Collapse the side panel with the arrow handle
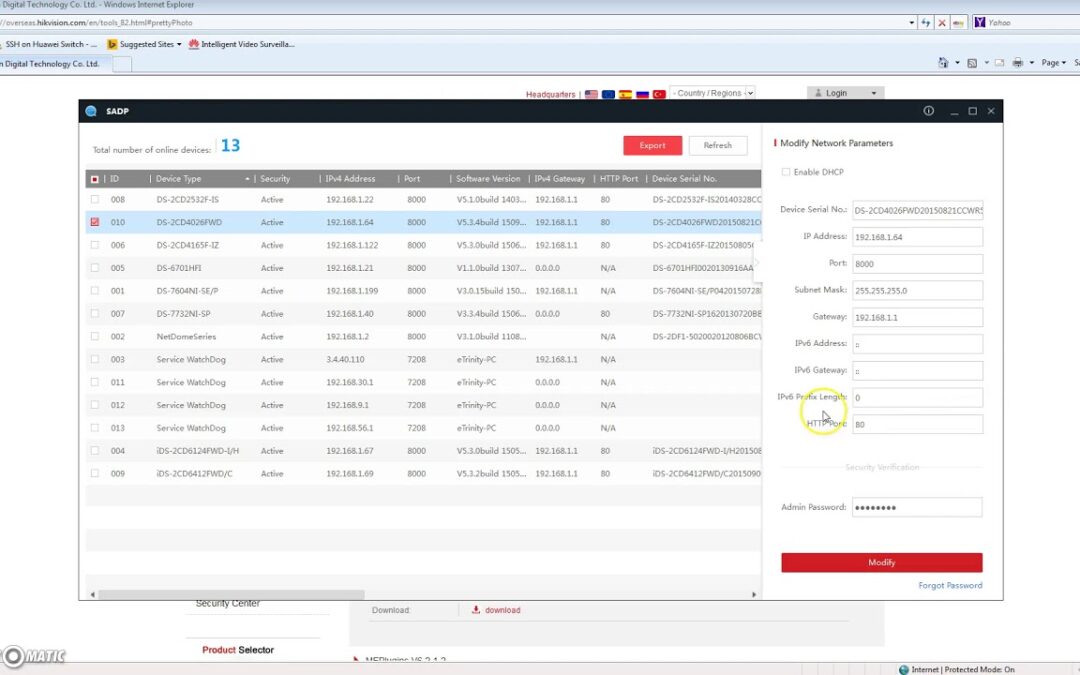Screen dimensions: 1080x675 (x=756, y=262)
